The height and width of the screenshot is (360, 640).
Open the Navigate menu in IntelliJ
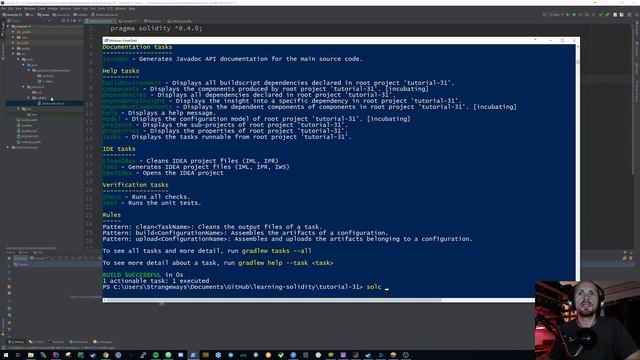coord(30,9)
